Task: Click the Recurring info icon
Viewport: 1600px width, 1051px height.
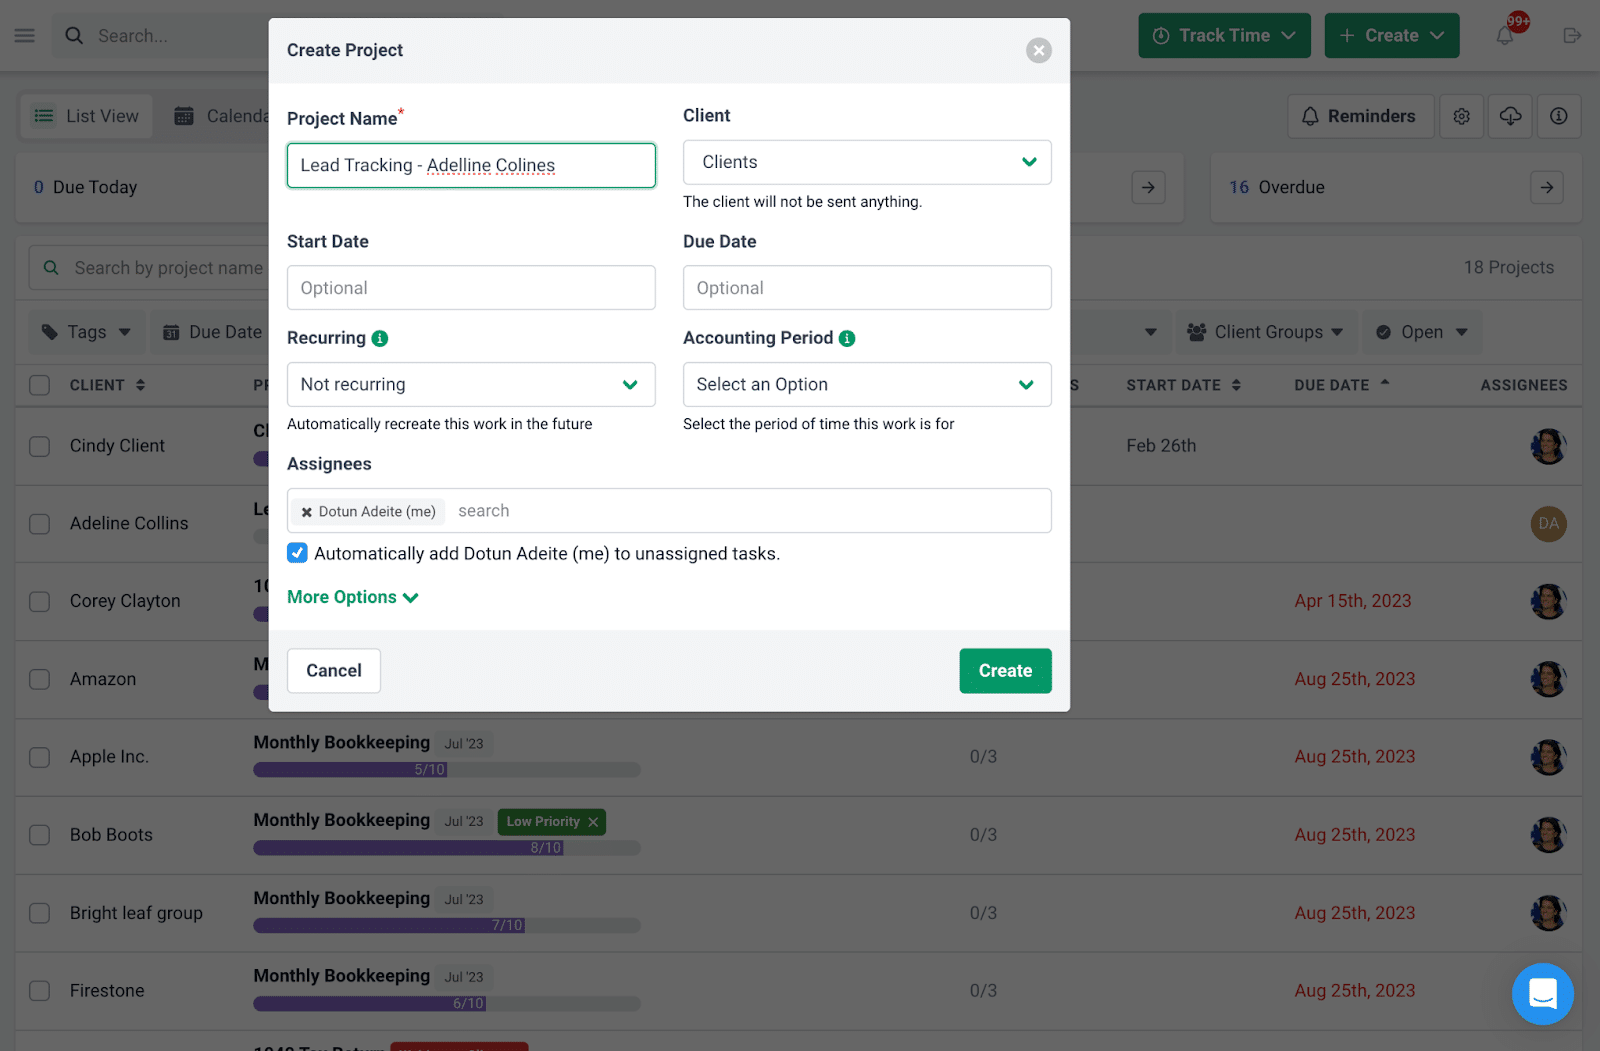Action: [380, 338]
